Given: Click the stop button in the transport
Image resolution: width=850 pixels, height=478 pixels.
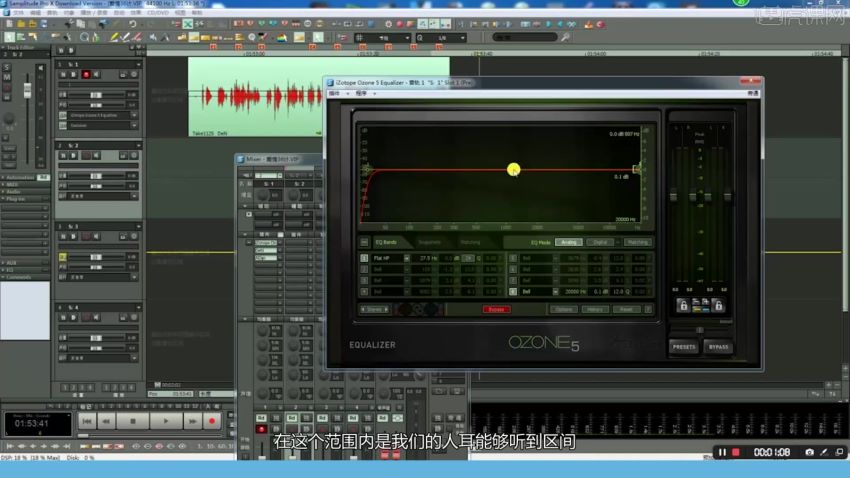Looking at the screenshot, I should click(133, 421).
